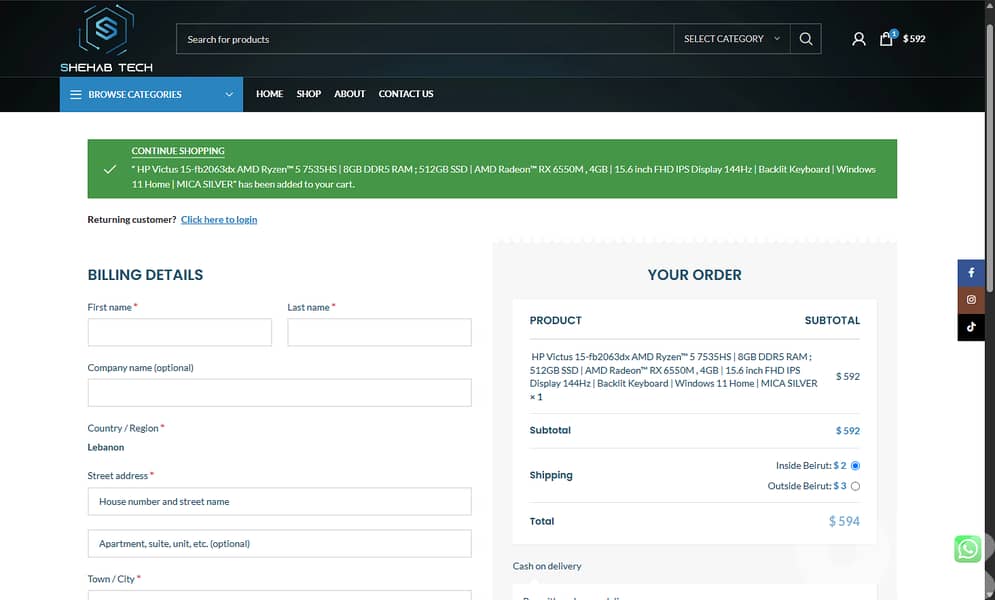
Task: Click the Company name input field
Action: pos(280,393)
